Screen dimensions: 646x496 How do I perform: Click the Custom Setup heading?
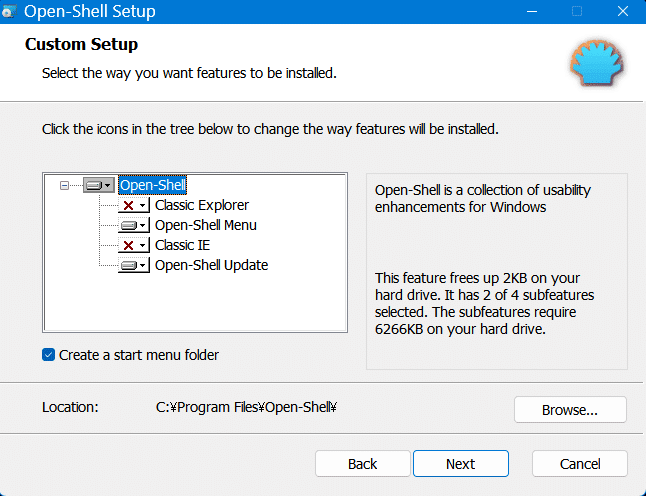[81, 44]
